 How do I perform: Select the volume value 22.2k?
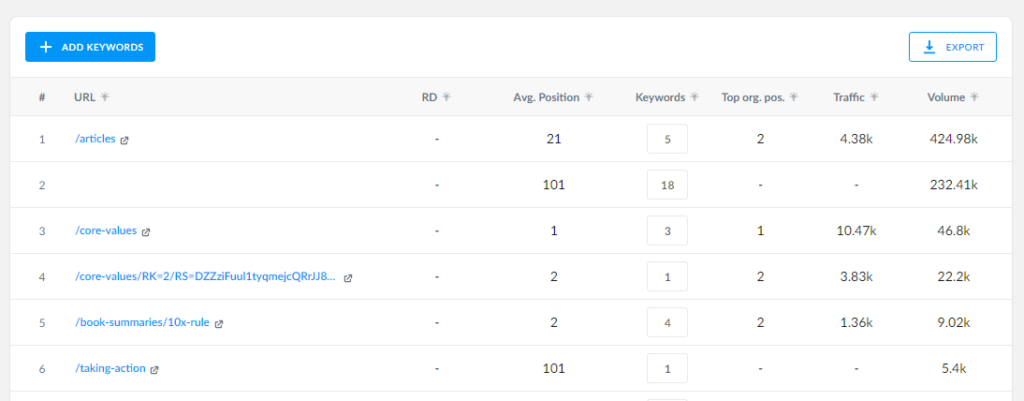[x=953, y=277]
